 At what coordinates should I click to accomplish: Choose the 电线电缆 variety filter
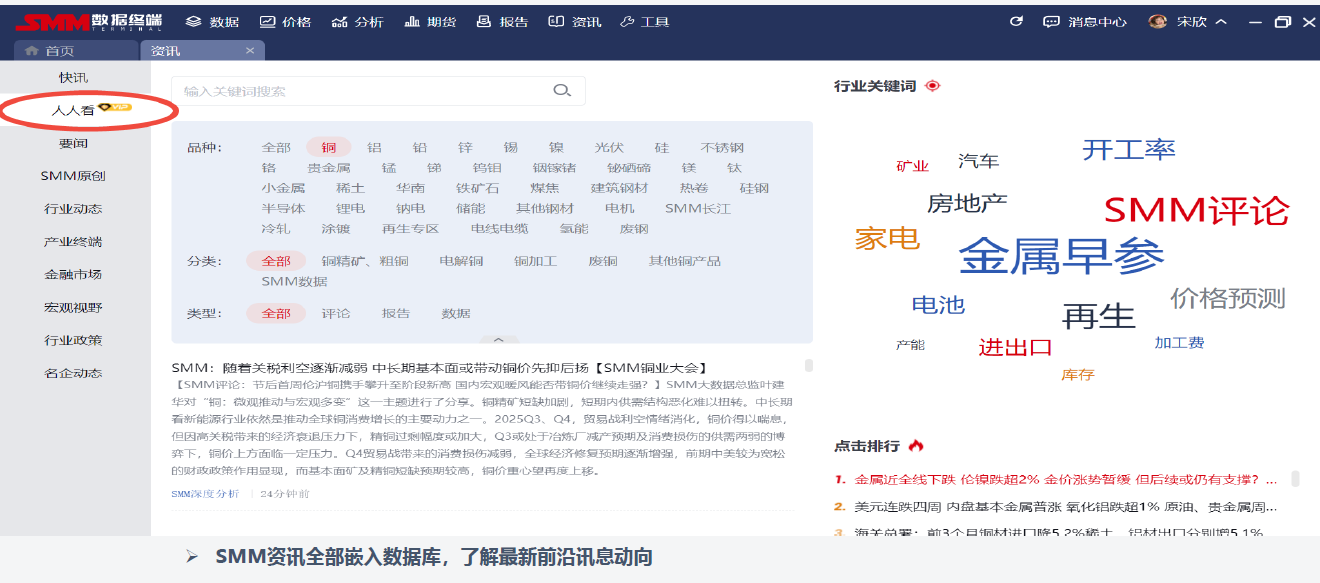pos(500,228)
